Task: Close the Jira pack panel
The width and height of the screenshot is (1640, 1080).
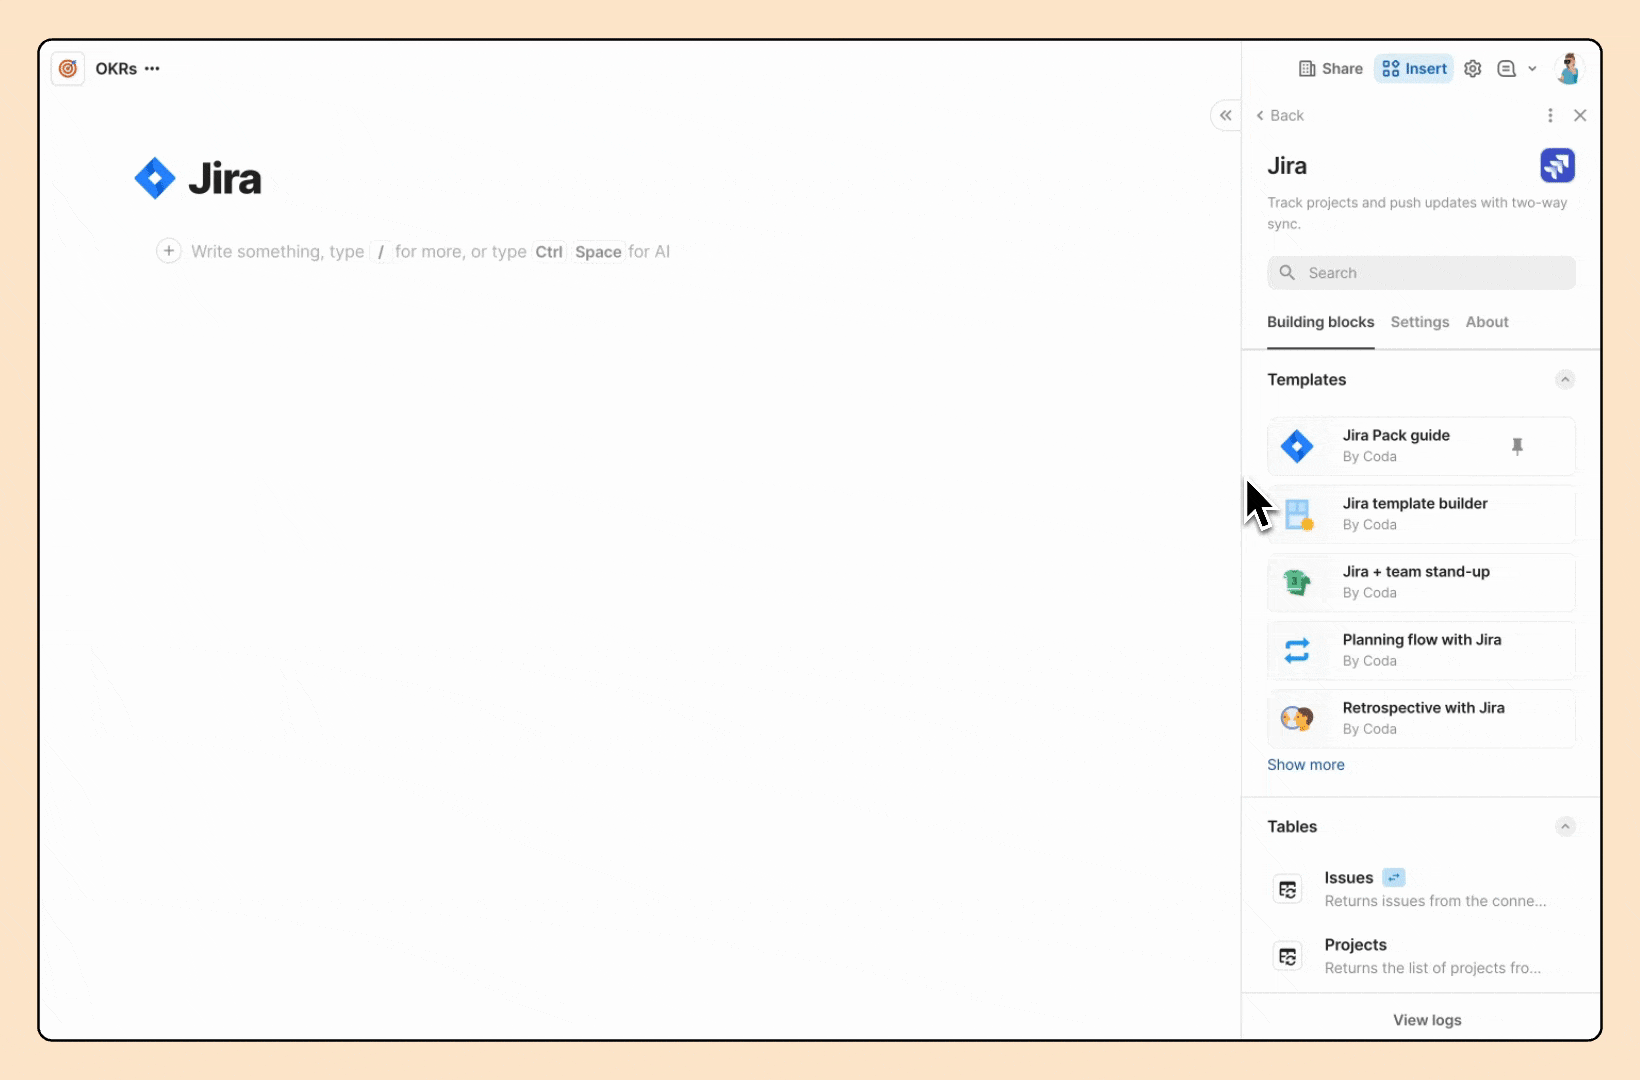Action: tap(1580, 116)
